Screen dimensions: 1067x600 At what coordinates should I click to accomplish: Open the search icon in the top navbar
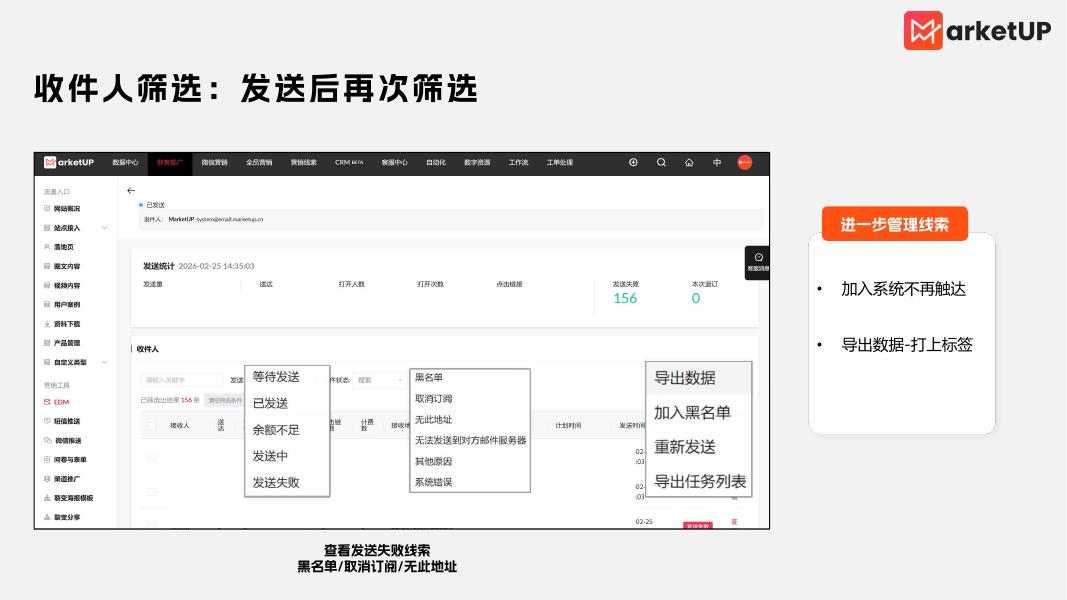pyautogui.click(x=661, y=162)
